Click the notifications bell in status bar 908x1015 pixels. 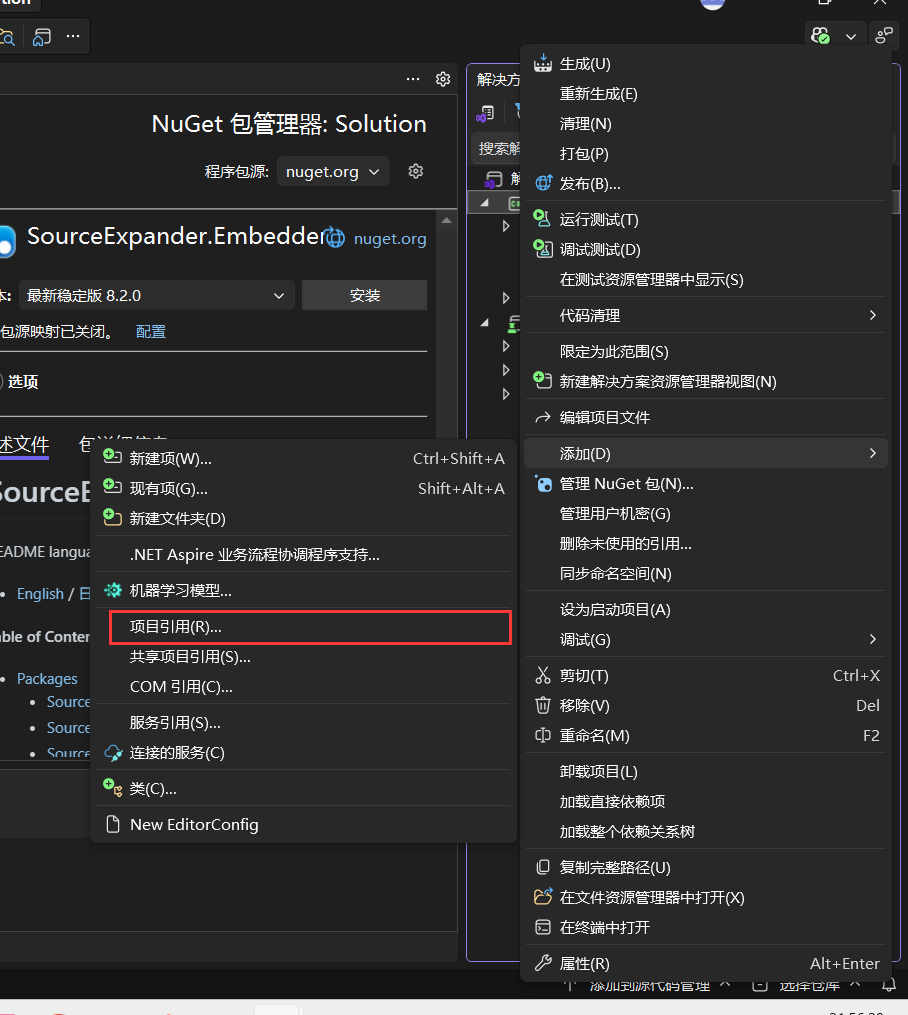point(889,985)
